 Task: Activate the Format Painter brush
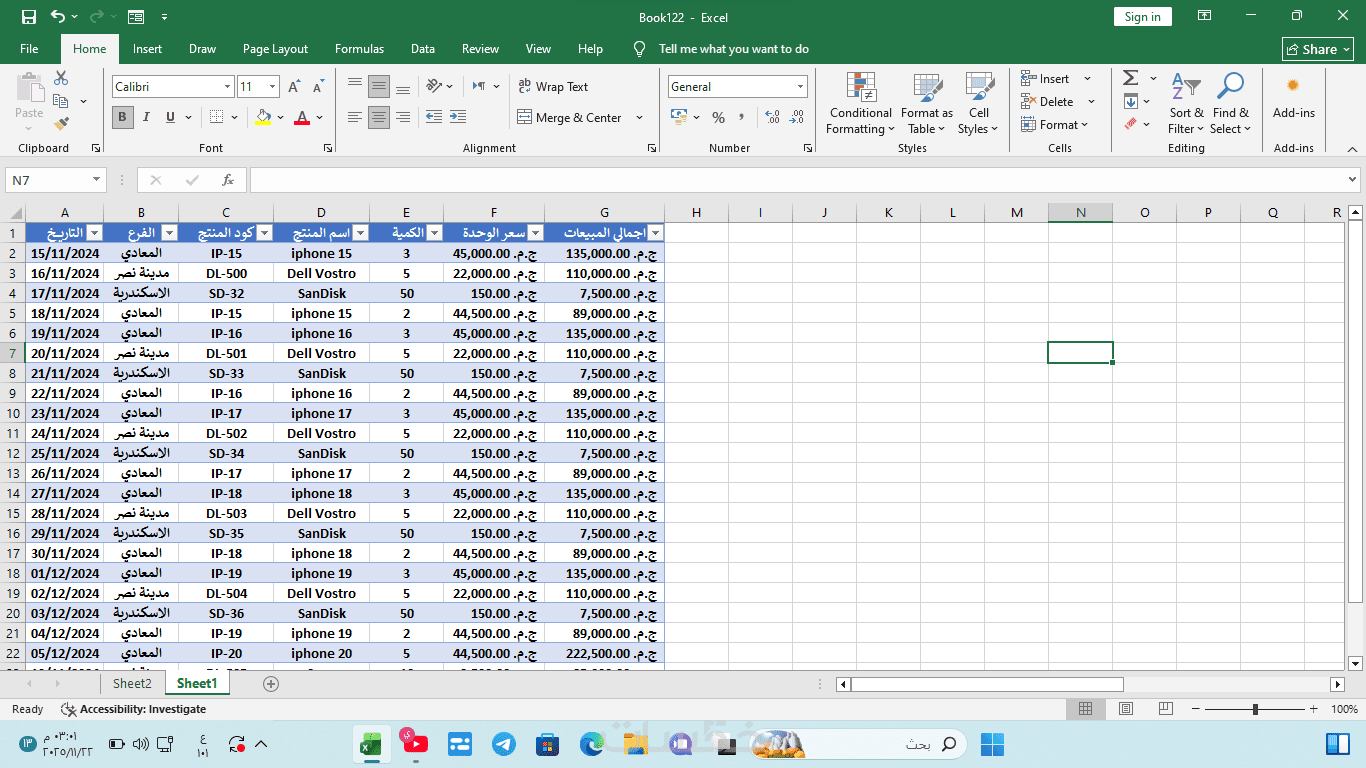(x=61, y=124)
